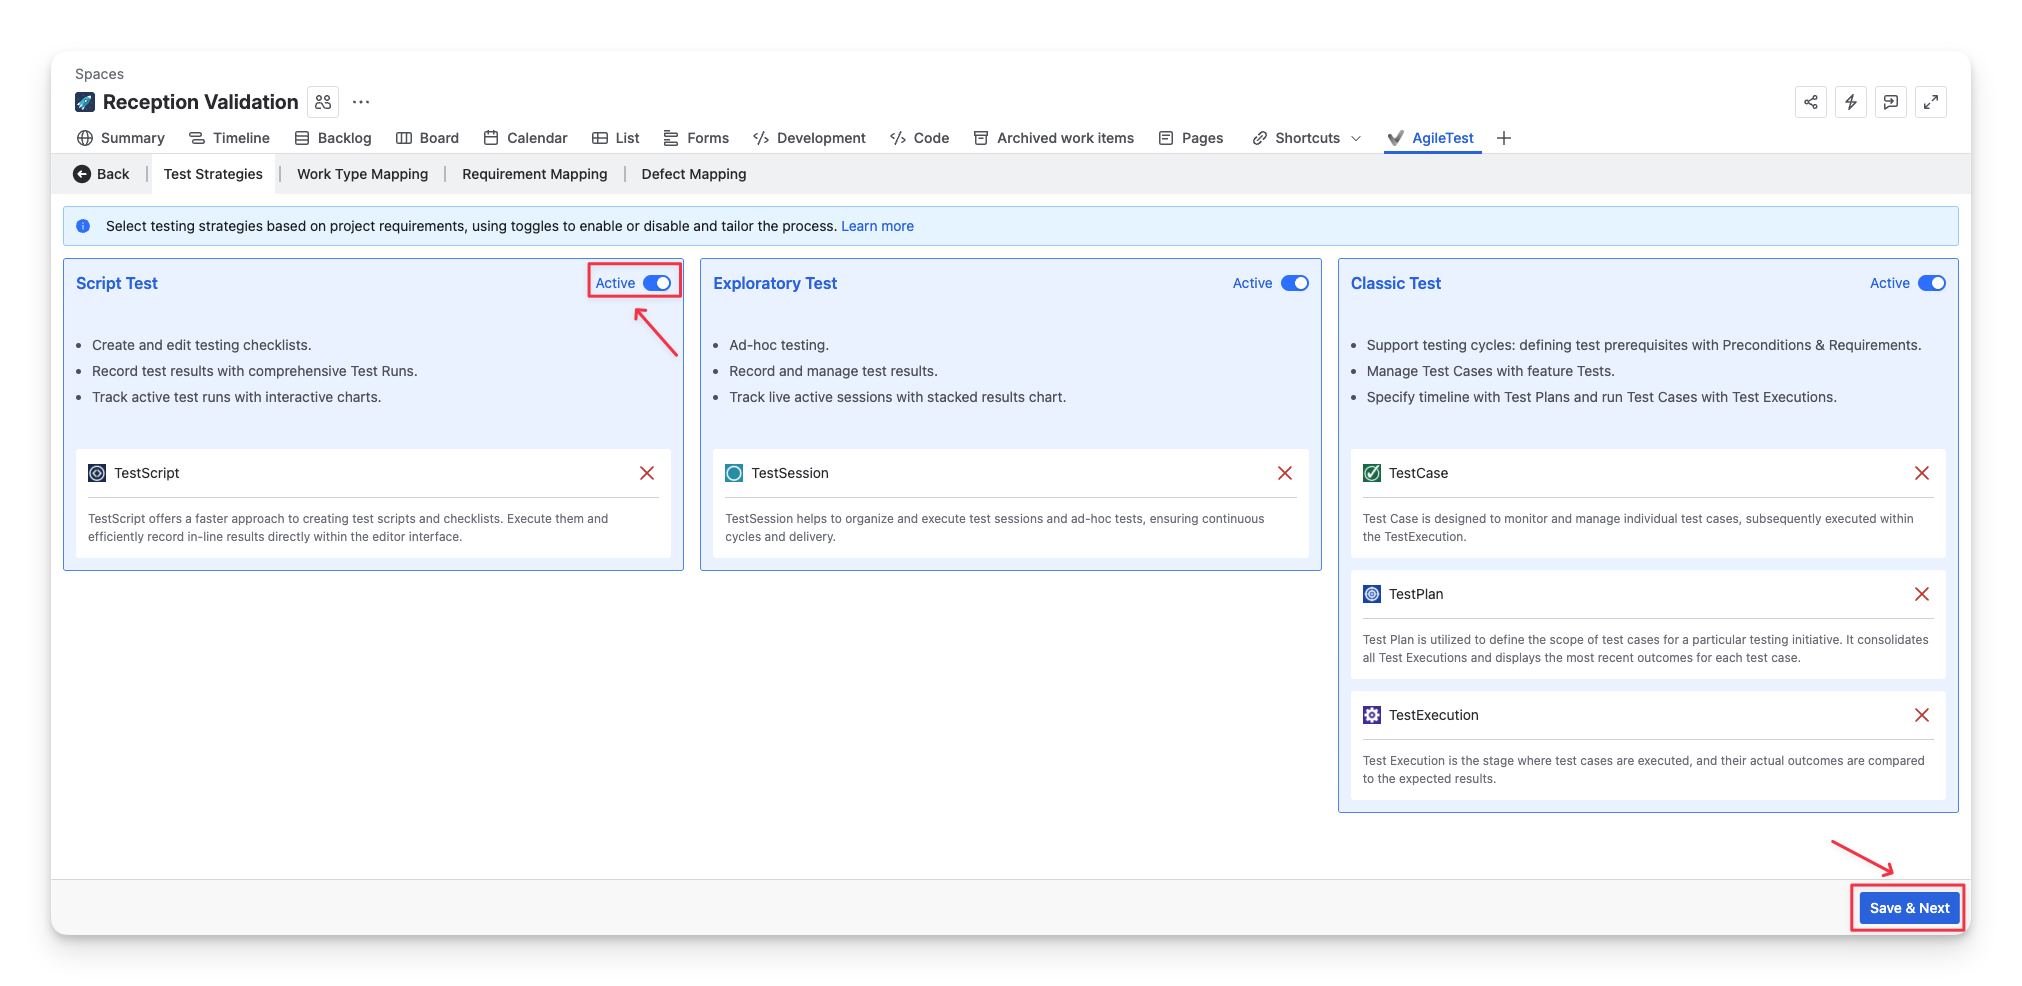The height and width of the screenshot is (986, 2022).
Task: Open the team members icon beside title
Action: (323, 102)
